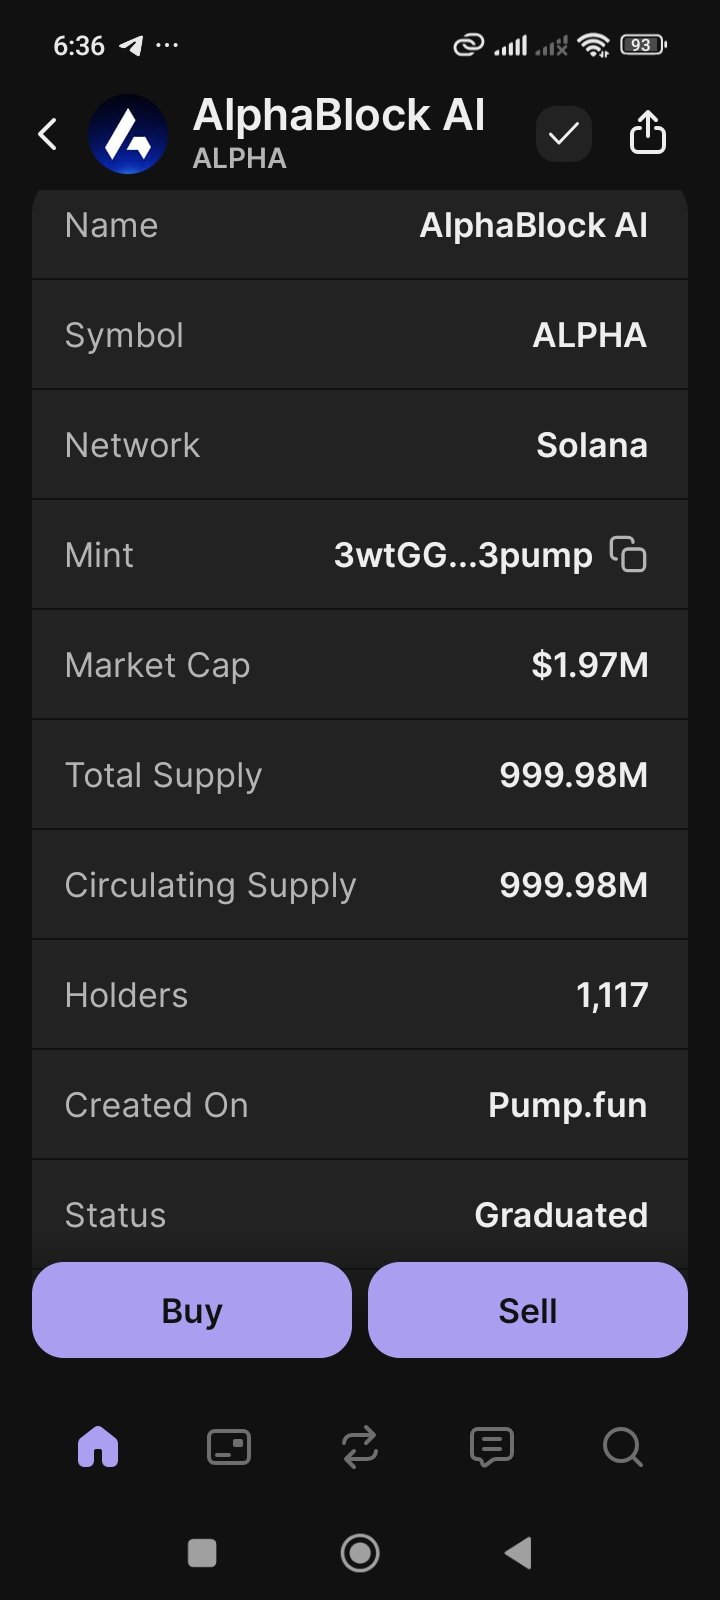Open the Home tab
This screenshot has width=720, height=1600.
coord(98,1447)
